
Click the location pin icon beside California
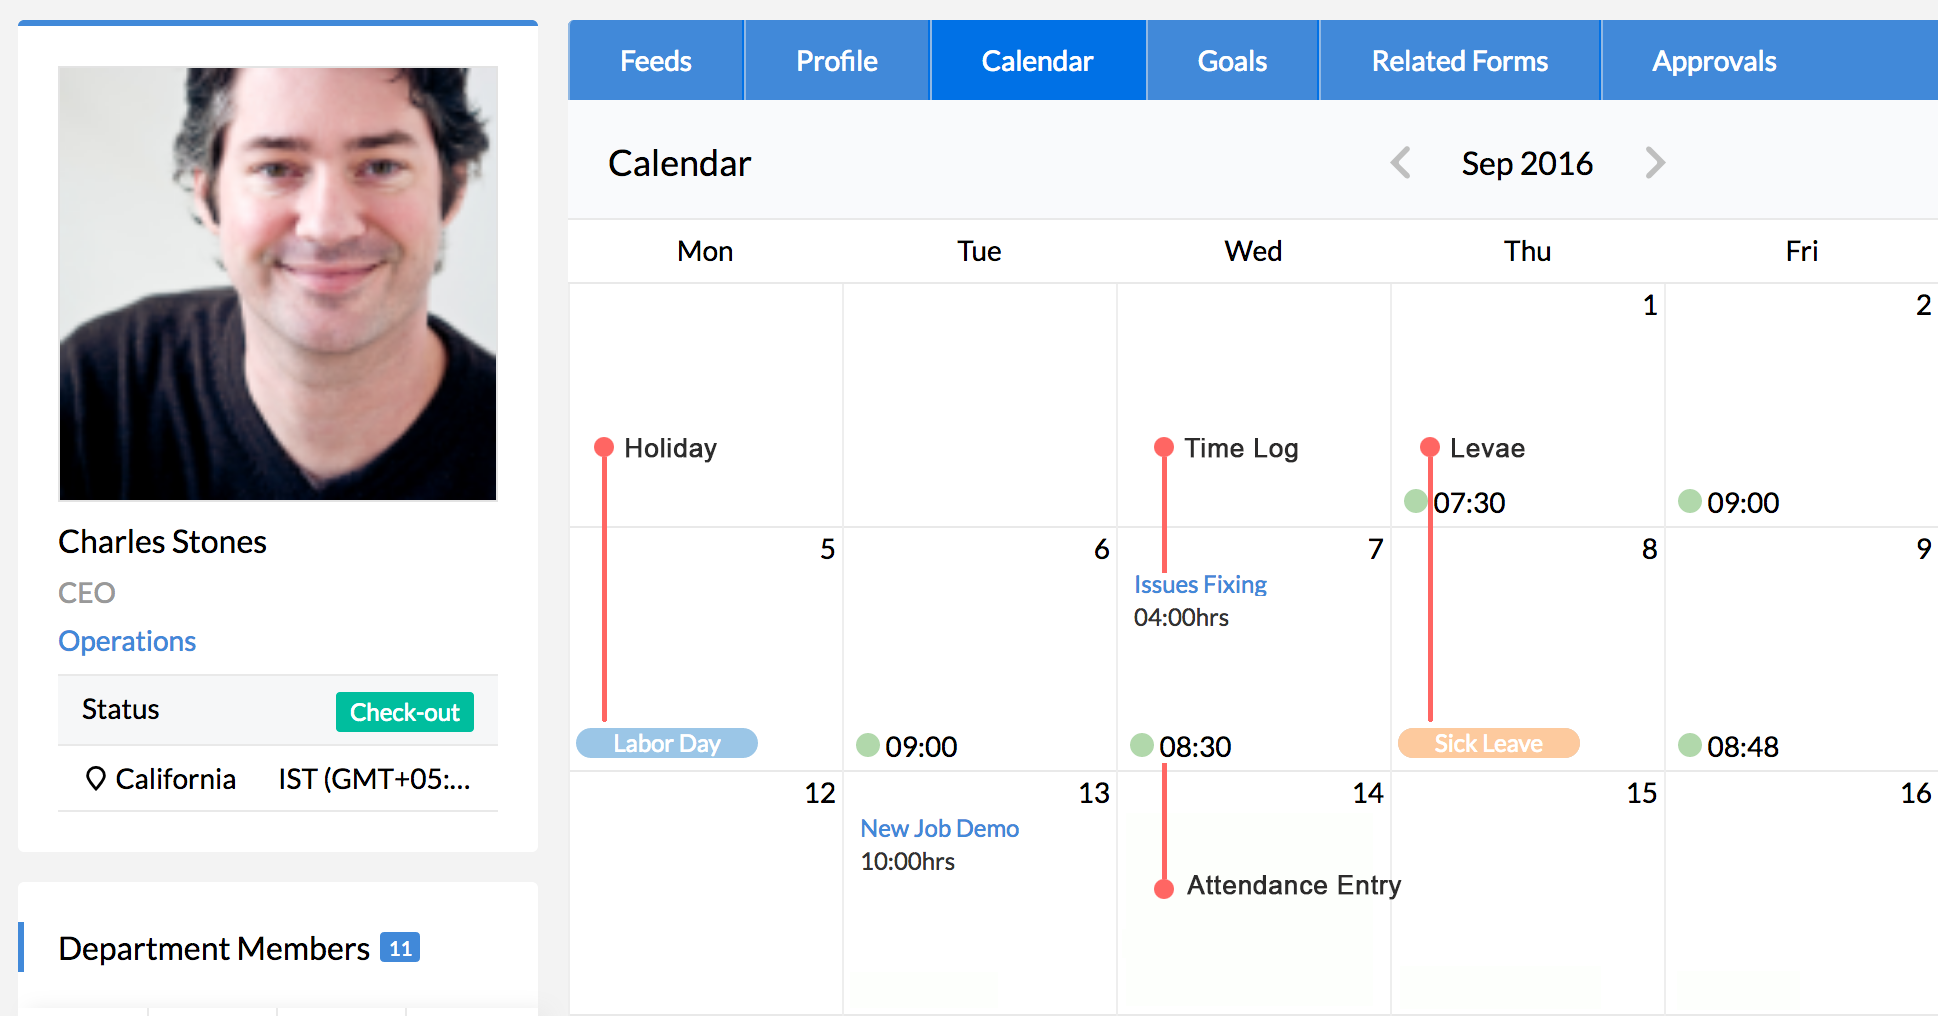coord(96,778)
